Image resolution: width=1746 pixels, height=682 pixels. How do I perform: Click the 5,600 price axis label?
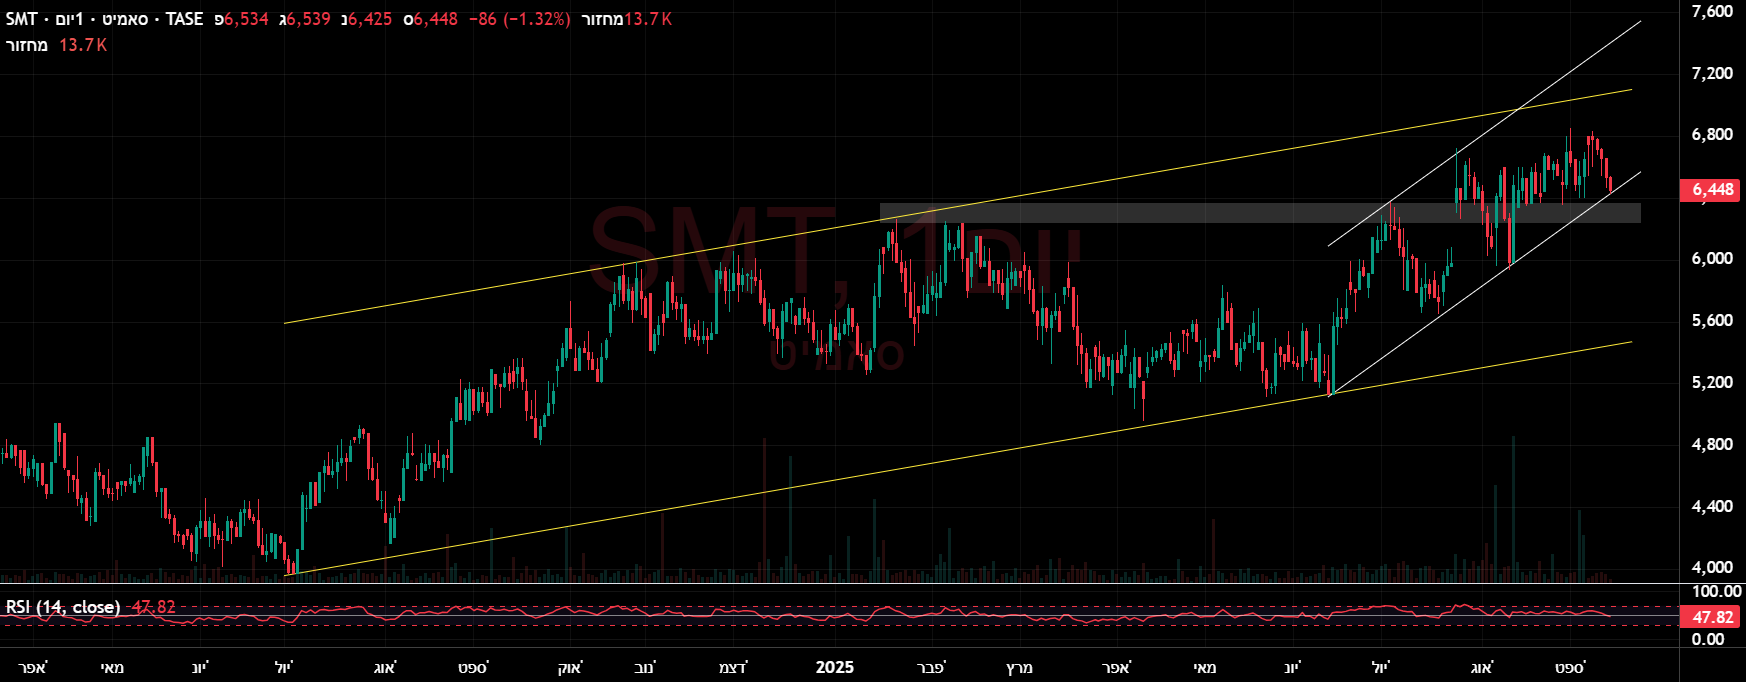click(1712, 320)
